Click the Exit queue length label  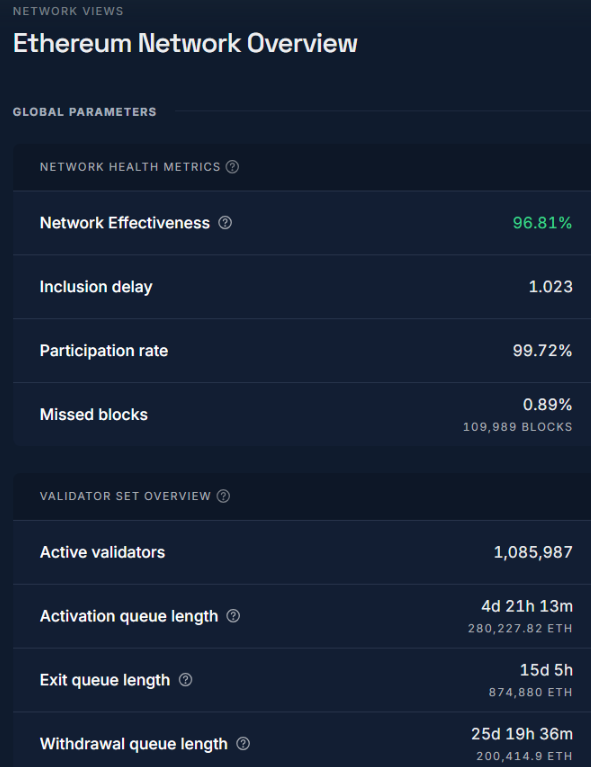(105, 680)
